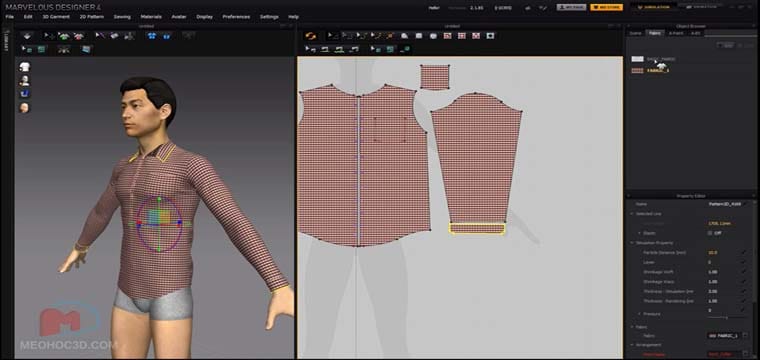Switch to the Fabric tab in Object Browser
760x360 pixels.
654,33
